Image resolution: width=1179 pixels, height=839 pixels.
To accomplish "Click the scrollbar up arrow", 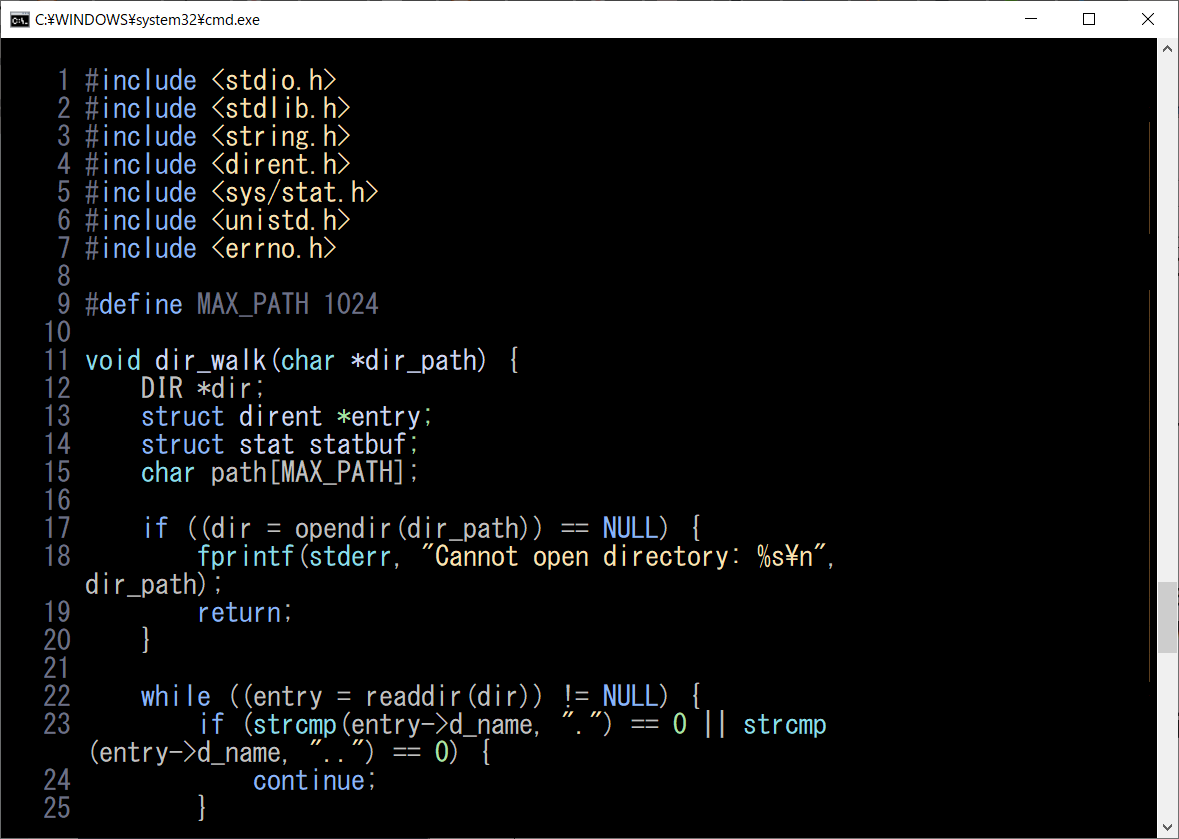I will [x=1167, y=49].
